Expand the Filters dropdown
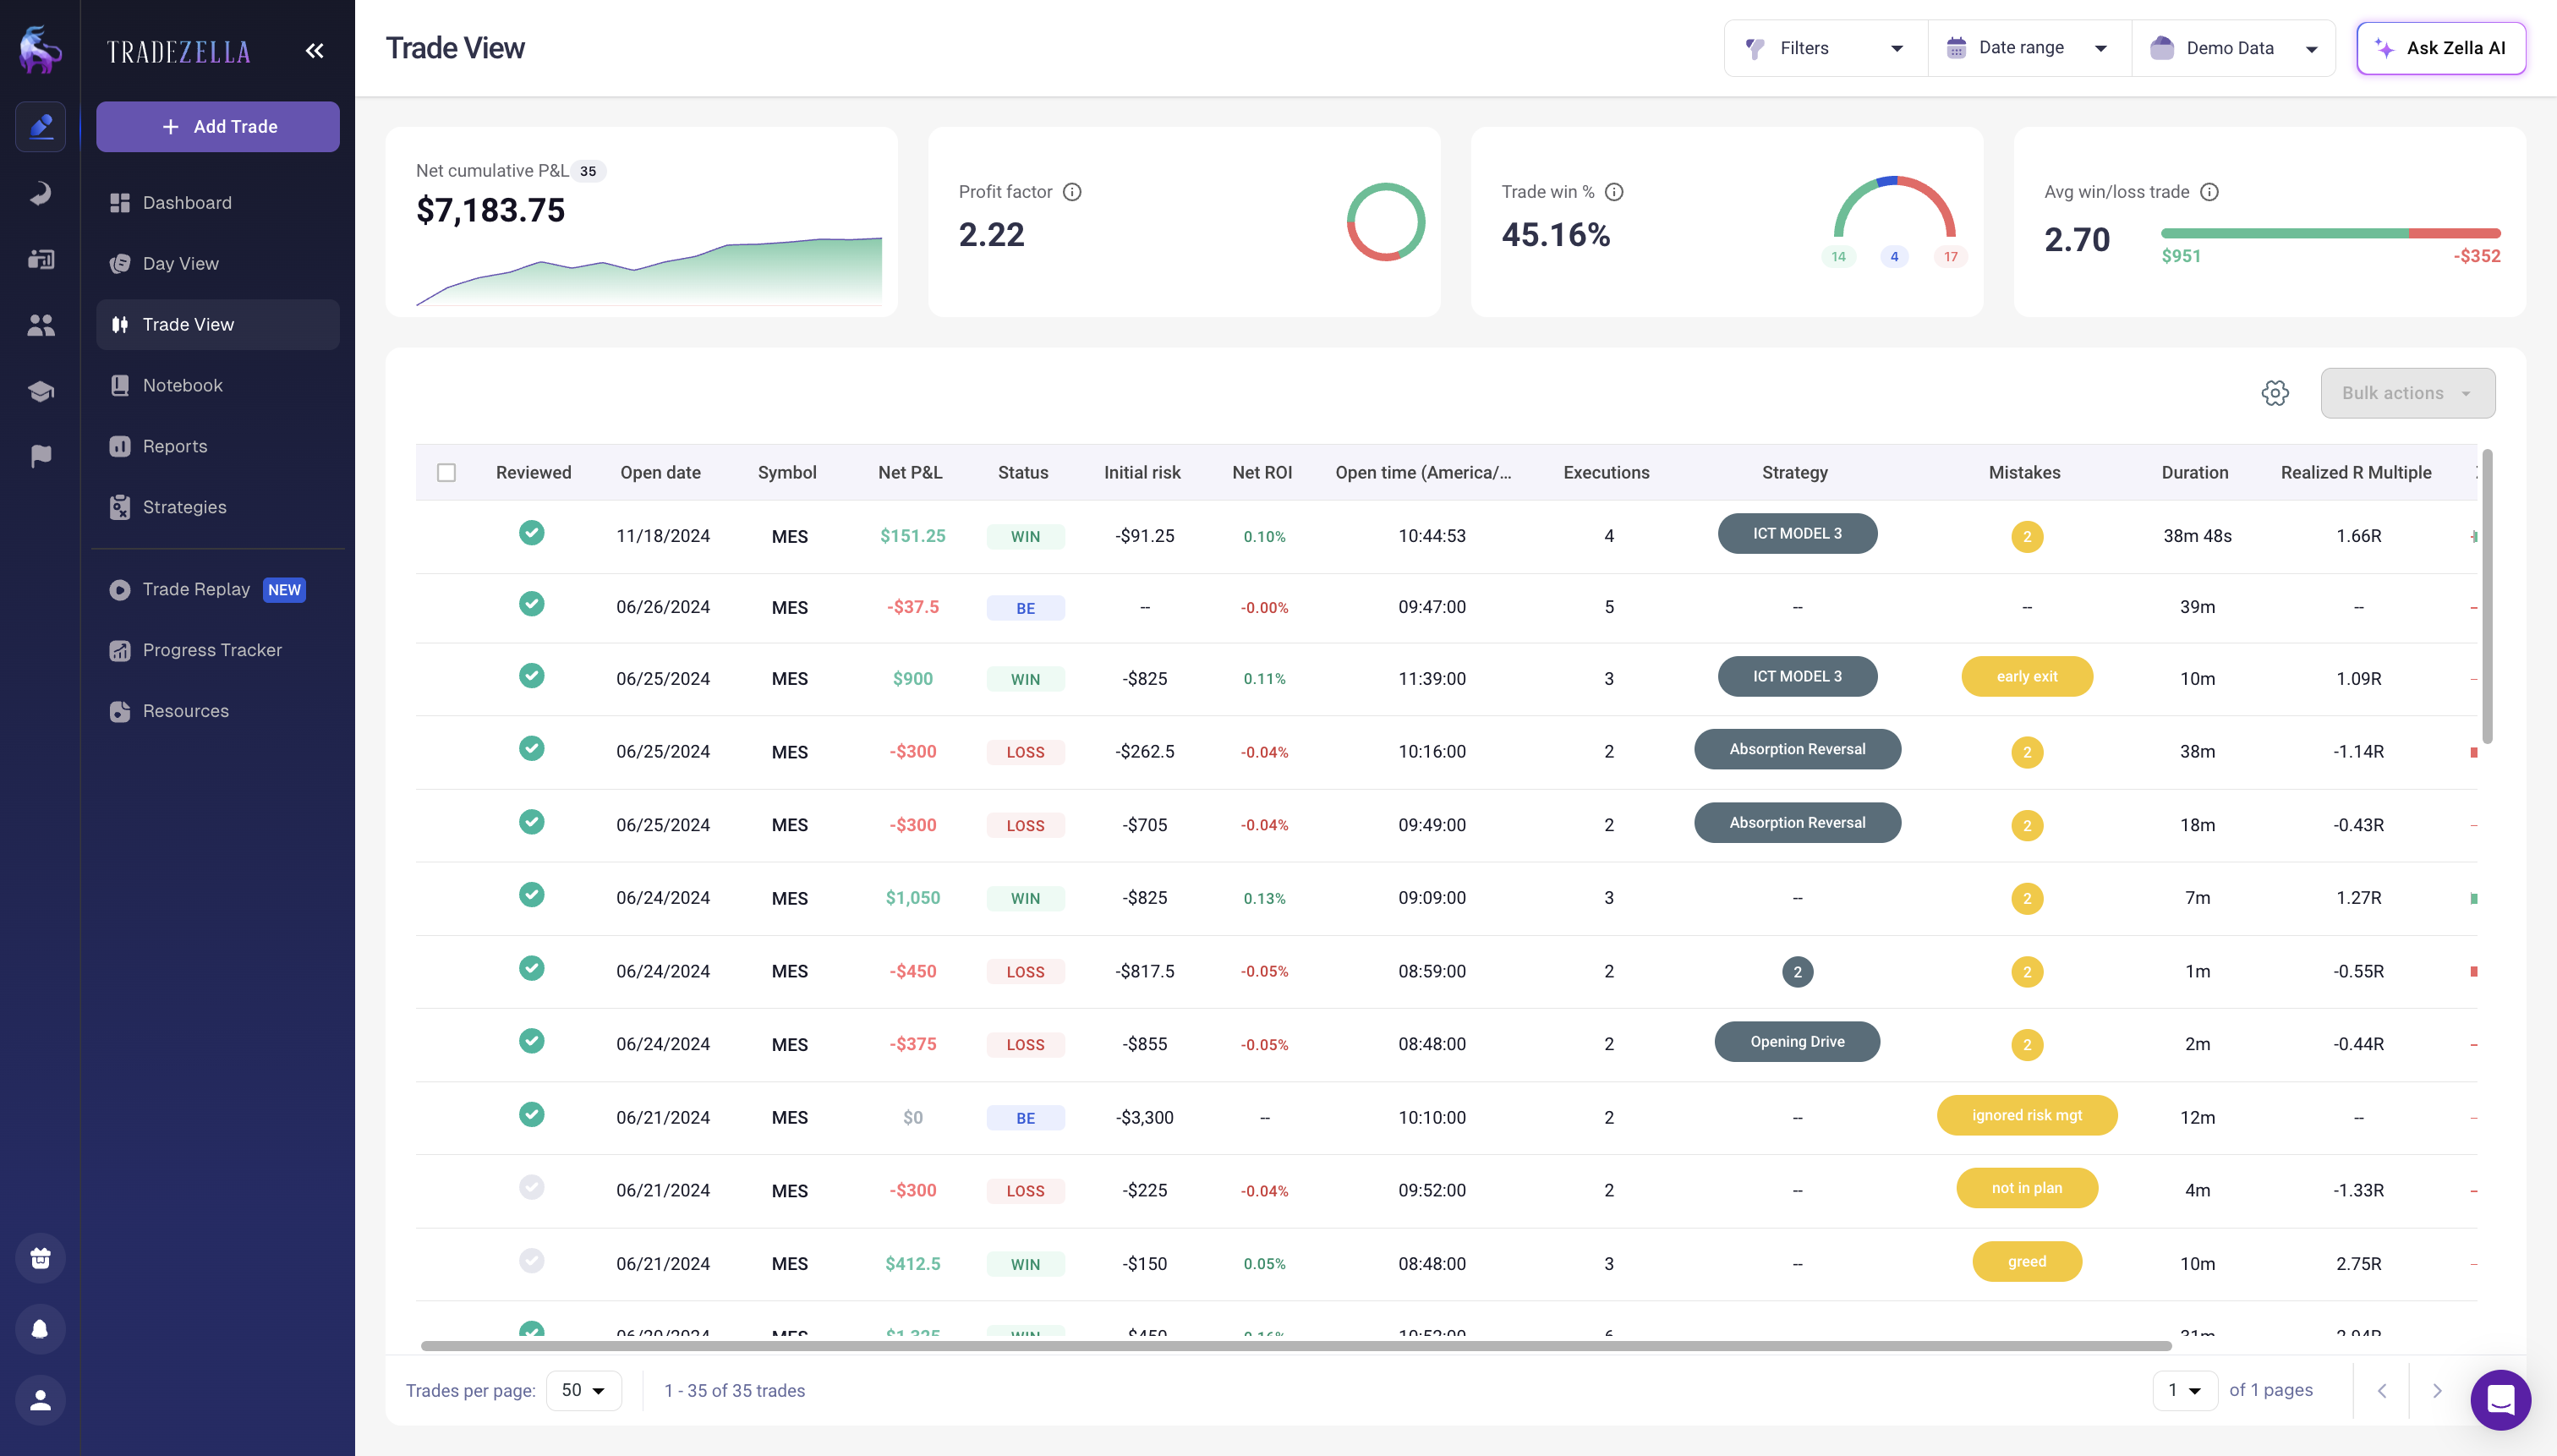Screen dimensions: 2557x1456 [1825, 48]
